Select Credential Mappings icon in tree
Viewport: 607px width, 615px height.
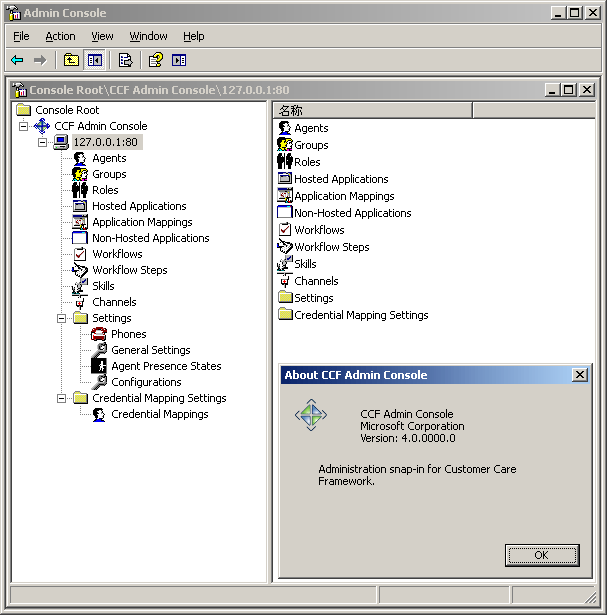coord(99,415)
